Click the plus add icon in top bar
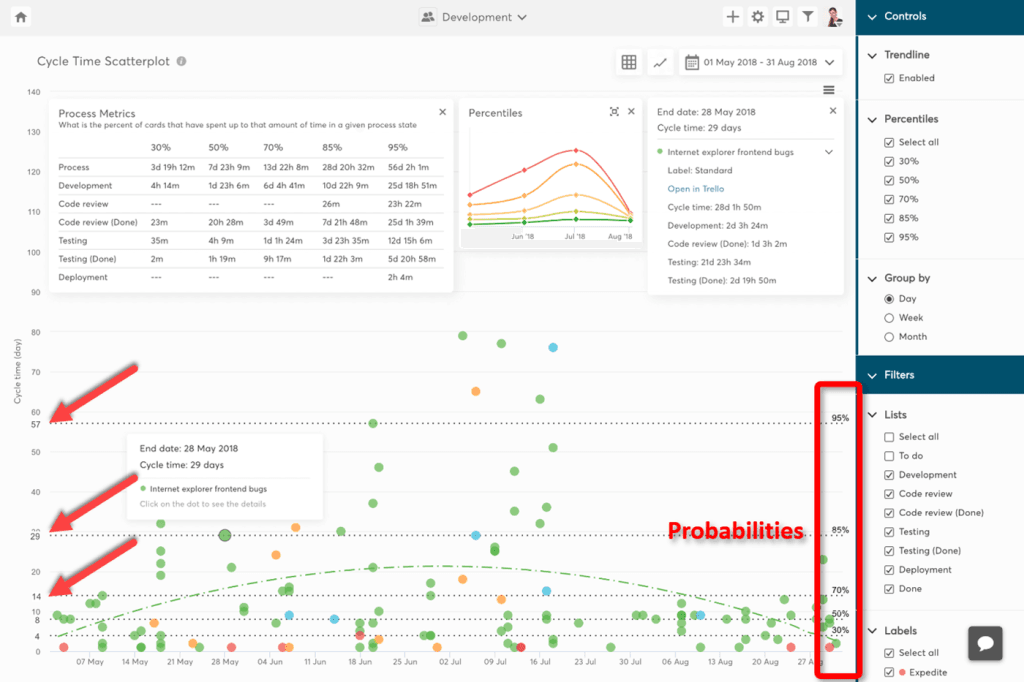The width and height of the screenshot is (1024, 682). tap(733, 17)
